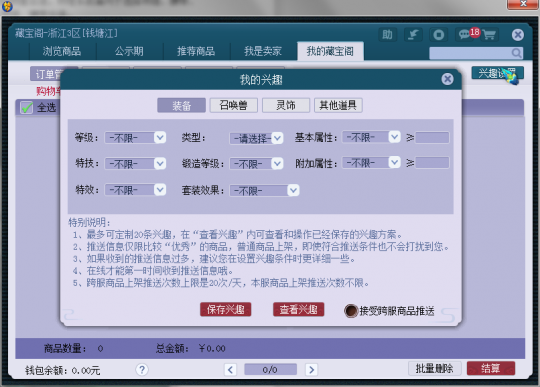Switch to 浏览商品 tab
Image resolution: width=540 pixels, height=387 pixels.
(x=62, y=51)
